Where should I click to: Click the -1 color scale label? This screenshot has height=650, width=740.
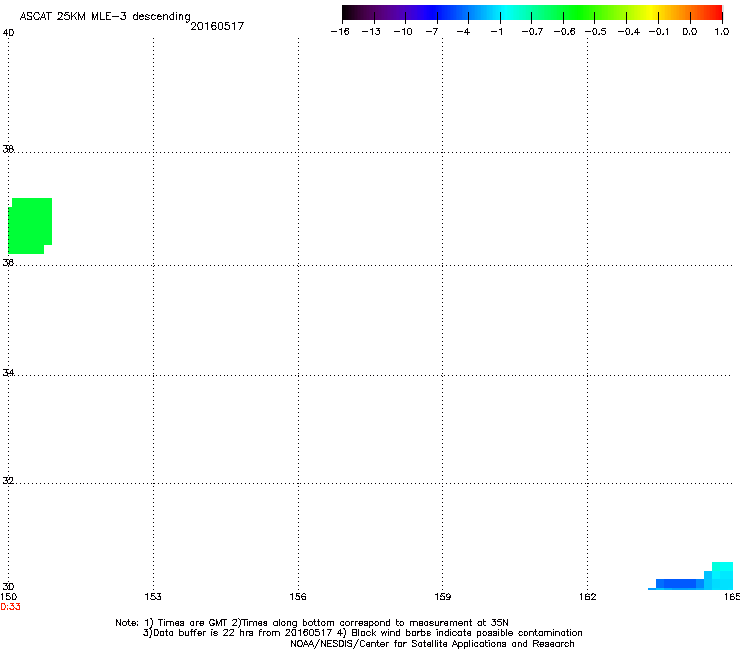(x=496, y=32)
